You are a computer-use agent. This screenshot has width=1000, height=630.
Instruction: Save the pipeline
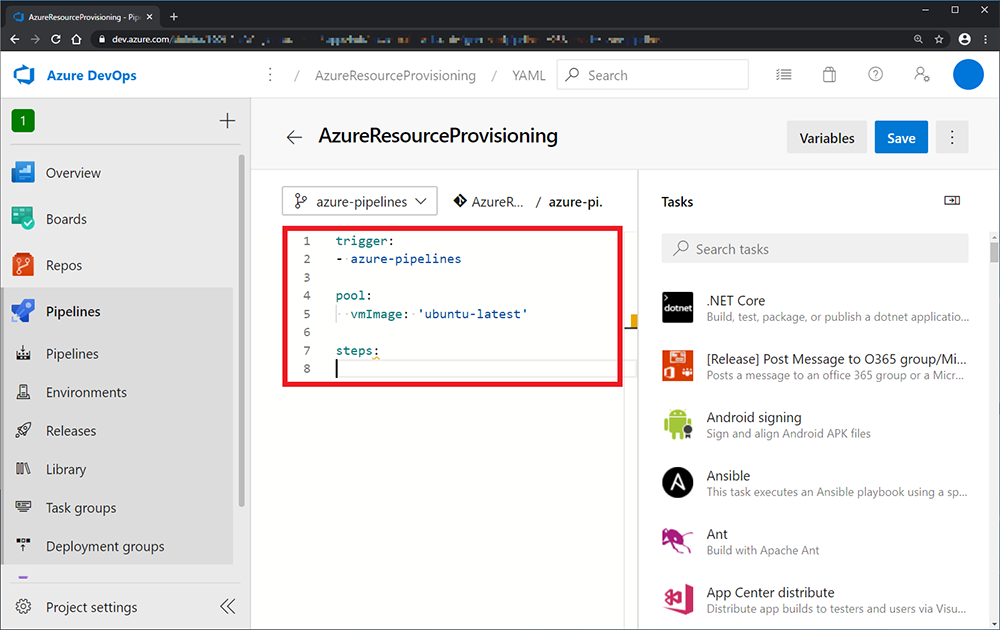(901, 138)
